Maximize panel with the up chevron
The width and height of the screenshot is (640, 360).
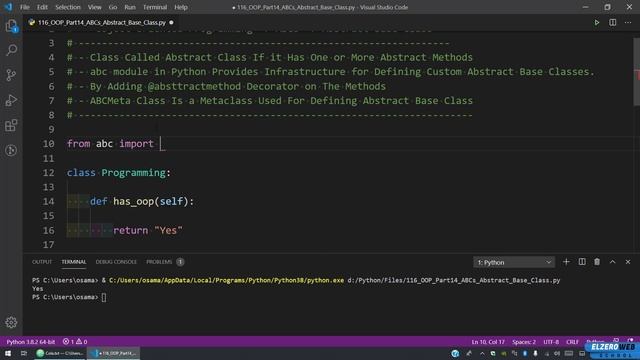(x=613, y=262)
